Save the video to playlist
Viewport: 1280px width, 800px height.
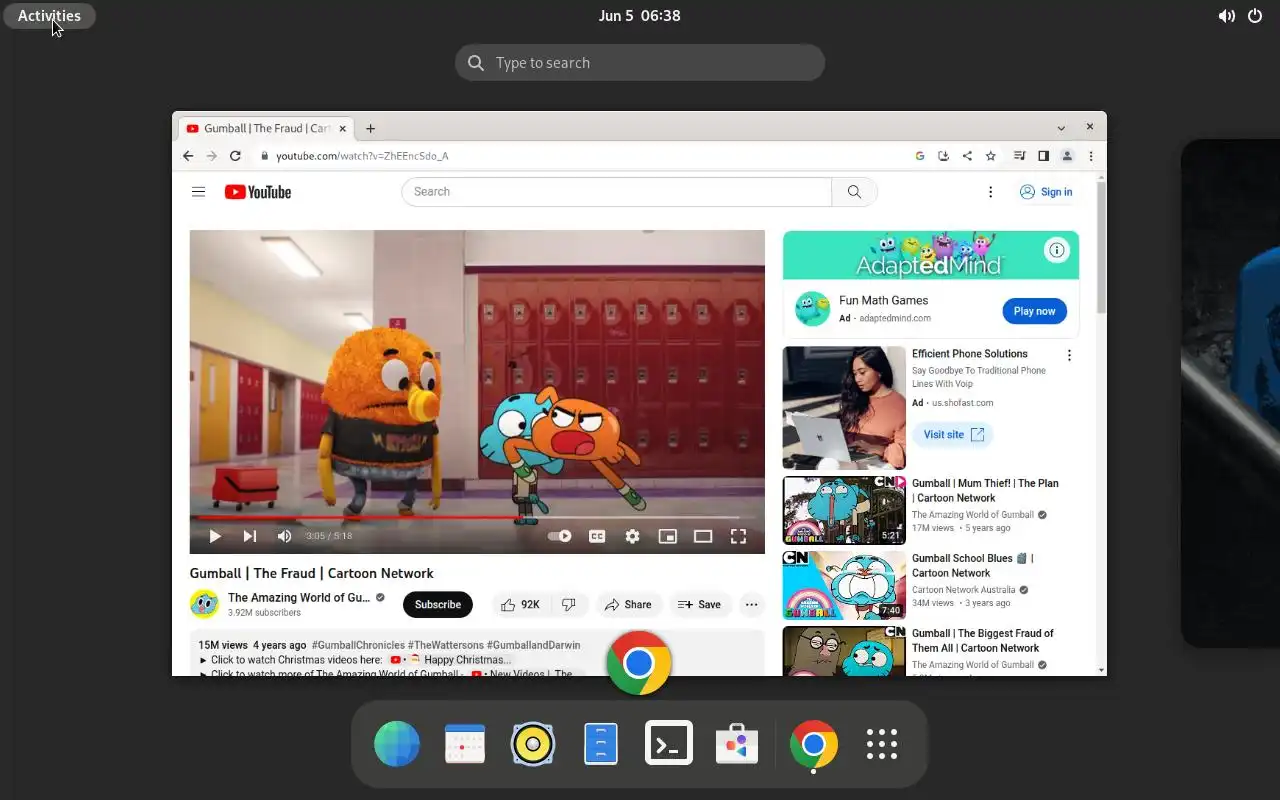pos(699,604)
